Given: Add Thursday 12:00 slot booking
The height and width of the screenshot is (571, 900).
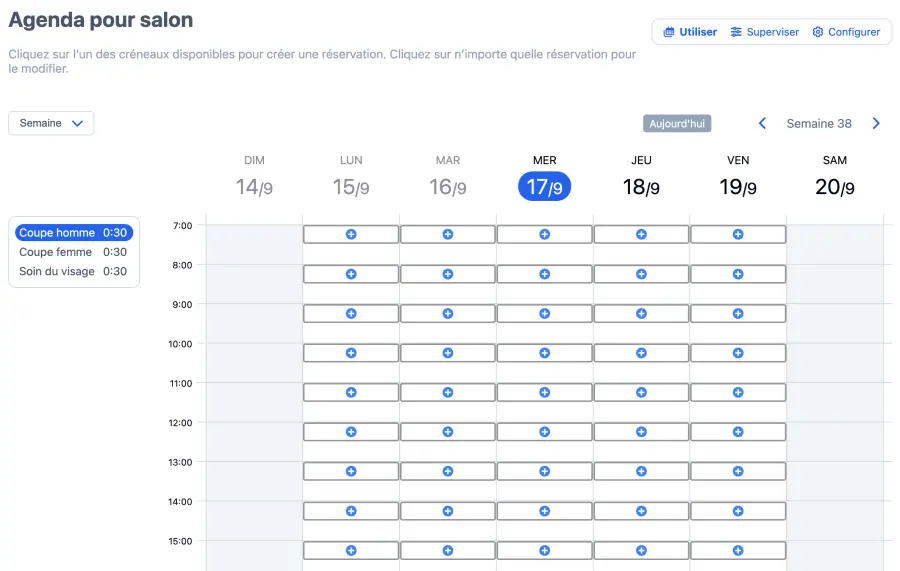Looking at the screenshot, I should (x=641, y=432).
